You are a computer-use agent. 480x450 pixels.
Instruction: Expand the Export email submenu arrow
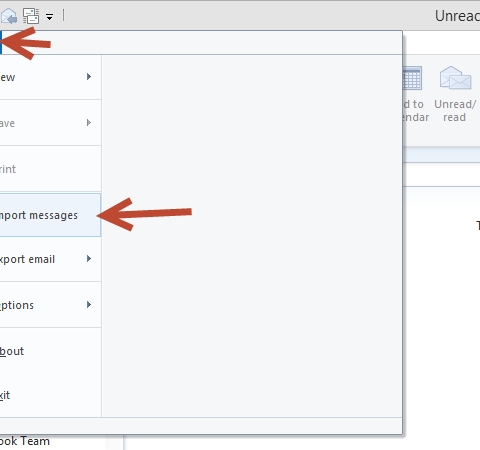pos(89,259)
